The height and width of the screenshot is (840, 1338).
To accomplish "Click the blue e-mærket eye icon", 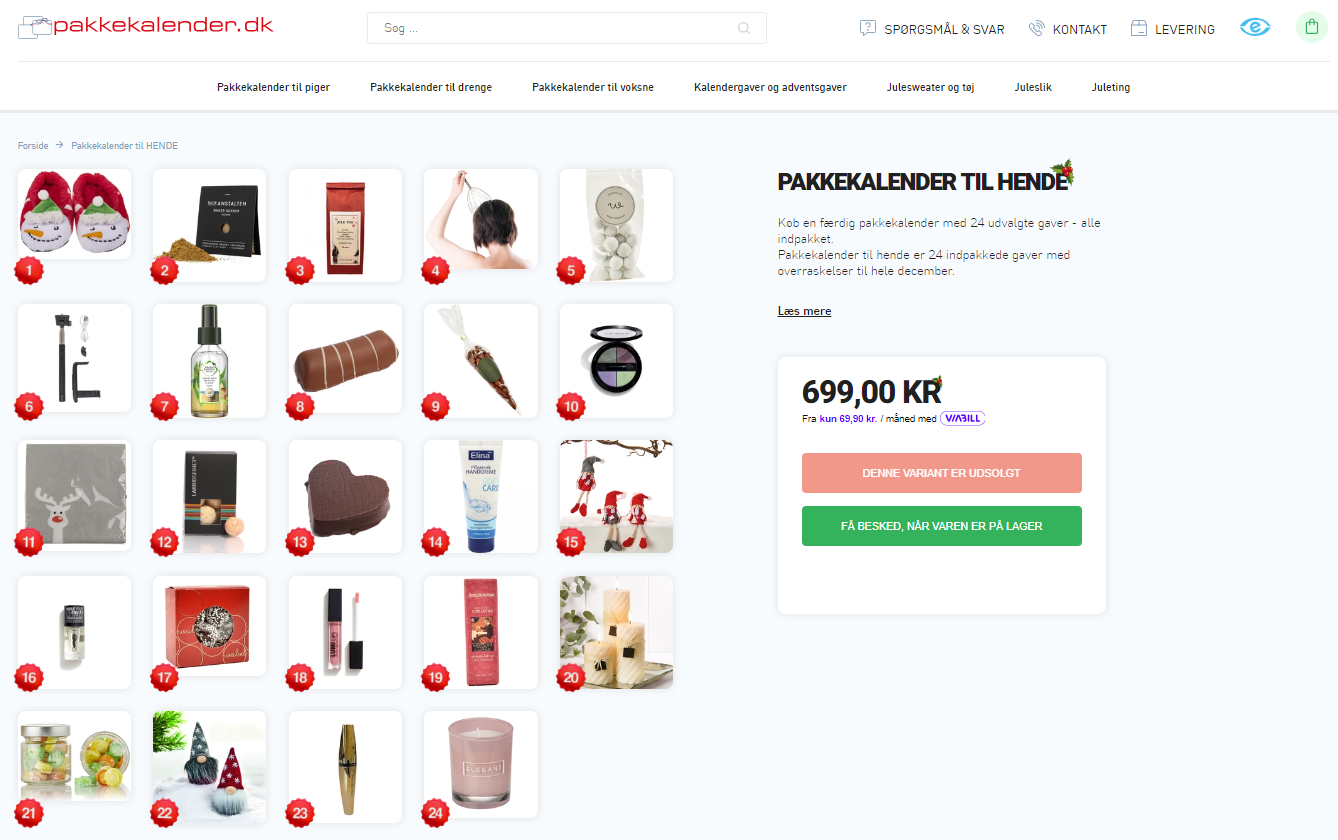I will pos(1255,28).
